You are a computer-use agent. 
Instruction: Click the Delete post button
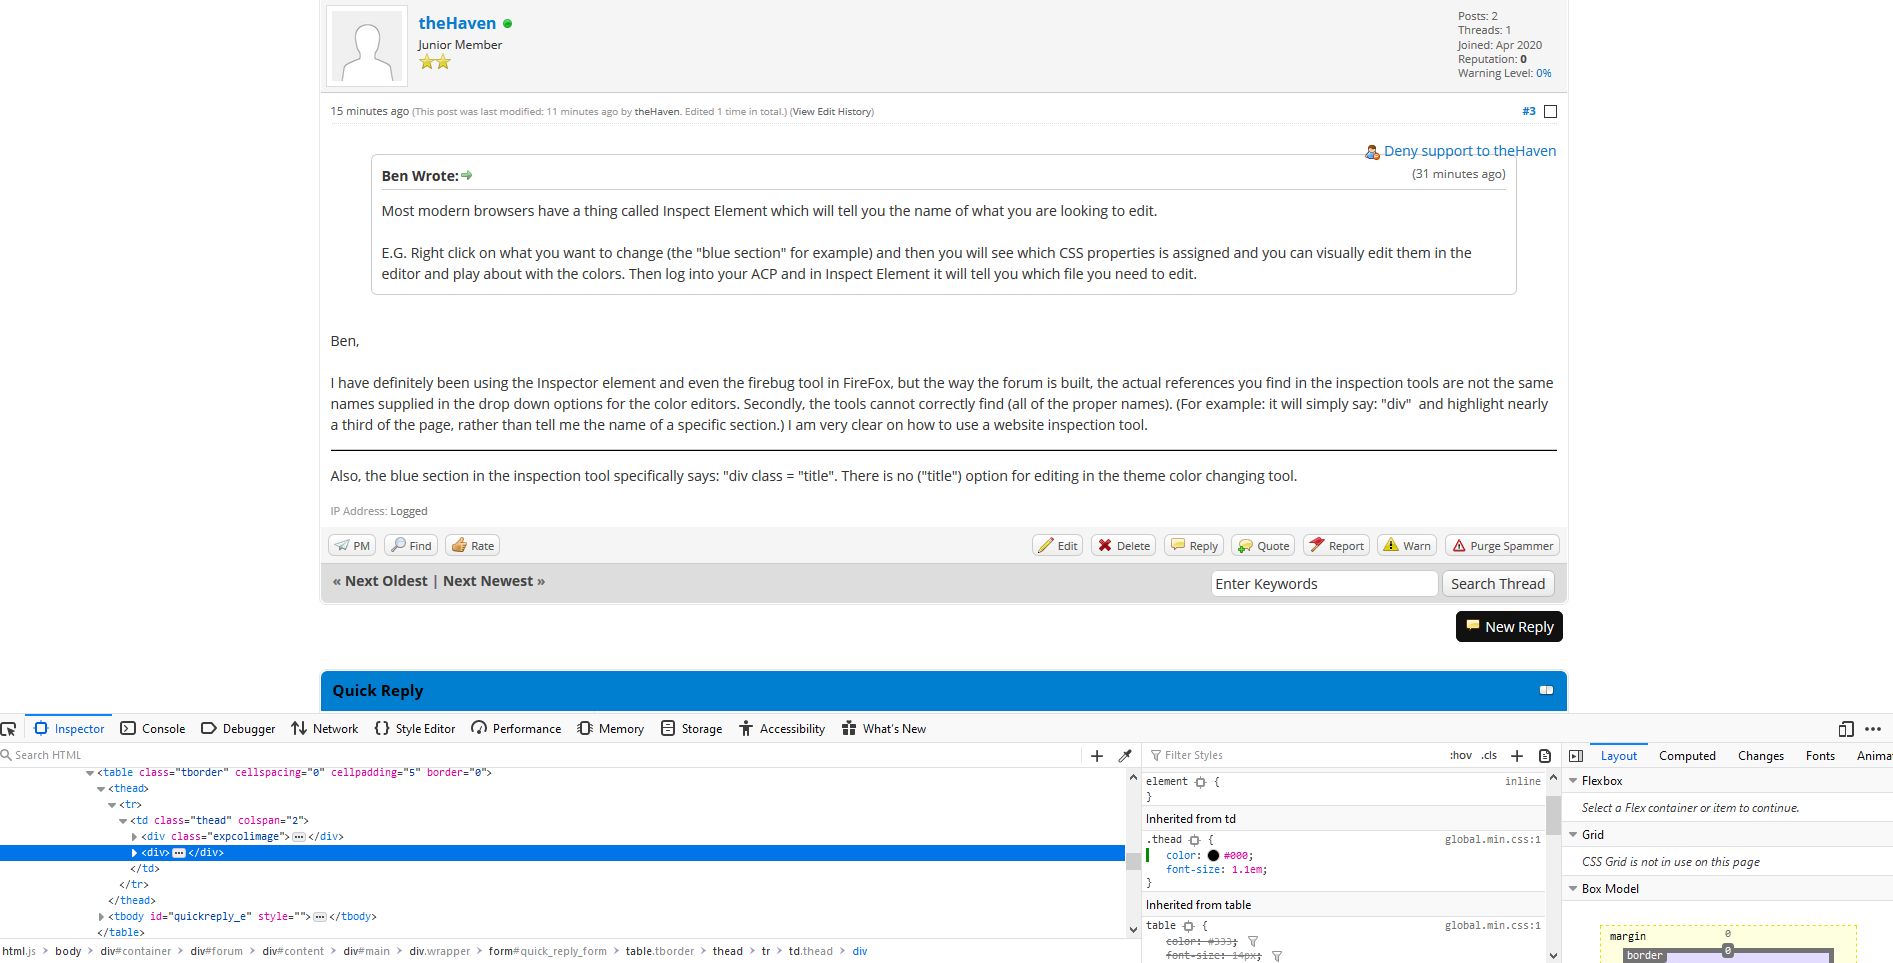(1123, 546)
